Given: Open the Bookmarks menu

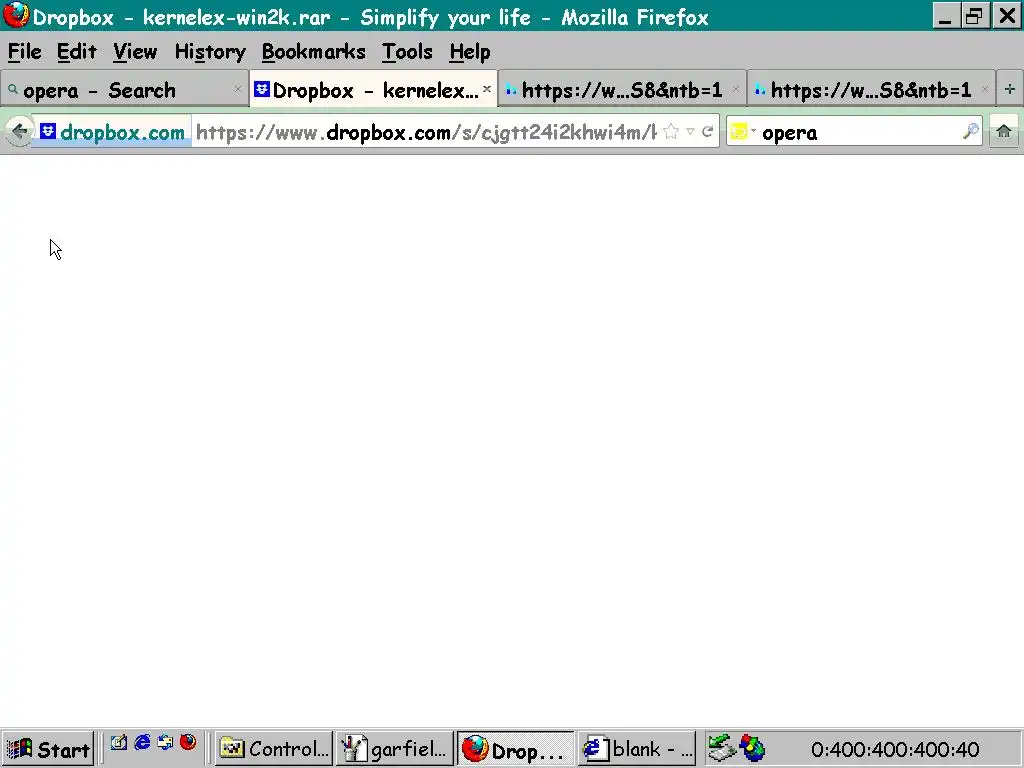Looking at the screenshot, I should (313, 52).
